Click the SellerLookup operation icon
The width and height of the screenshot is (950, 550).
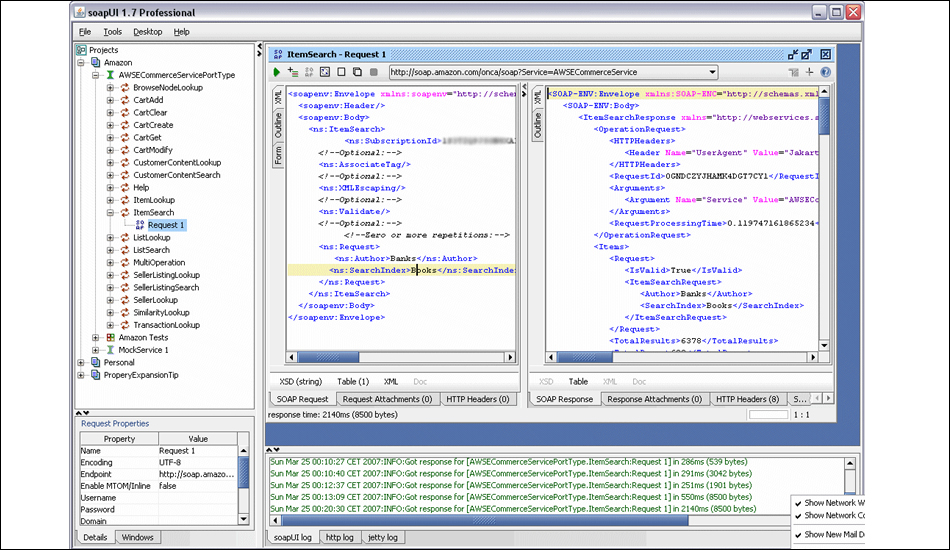(125, 300)
